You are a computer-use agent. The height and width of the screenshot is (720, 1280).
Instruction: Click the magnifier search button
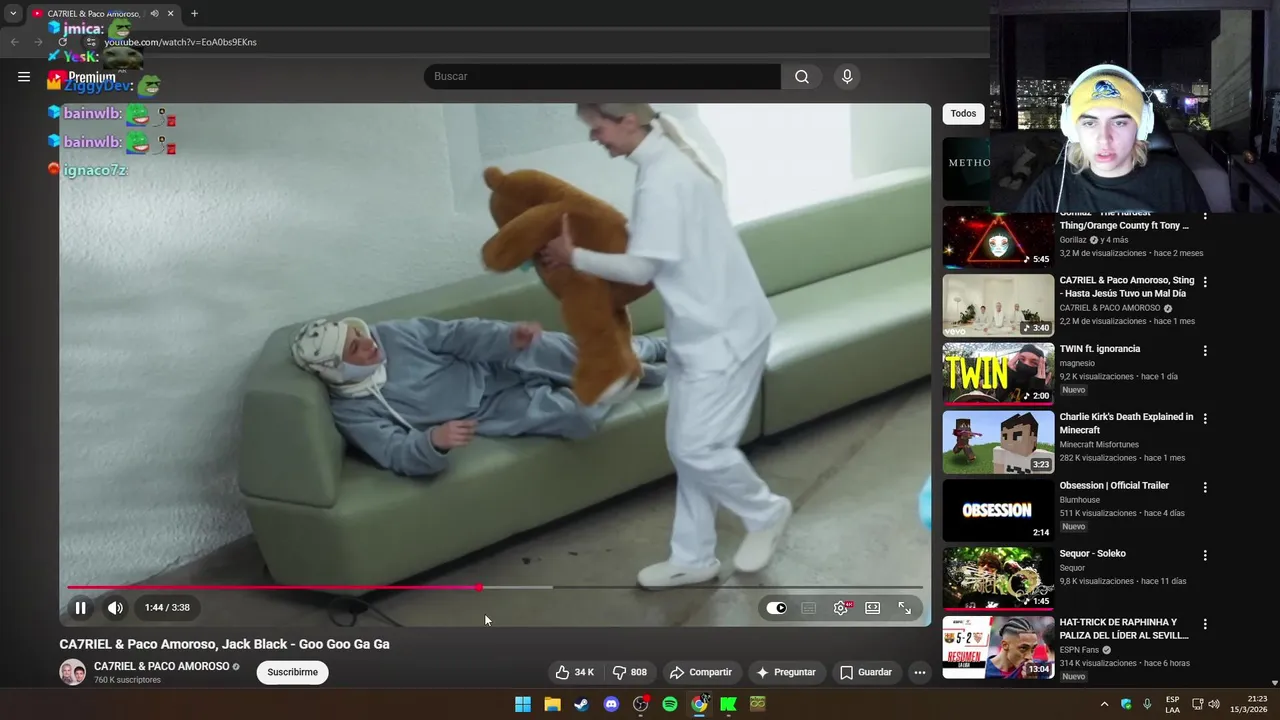point(802,76)
